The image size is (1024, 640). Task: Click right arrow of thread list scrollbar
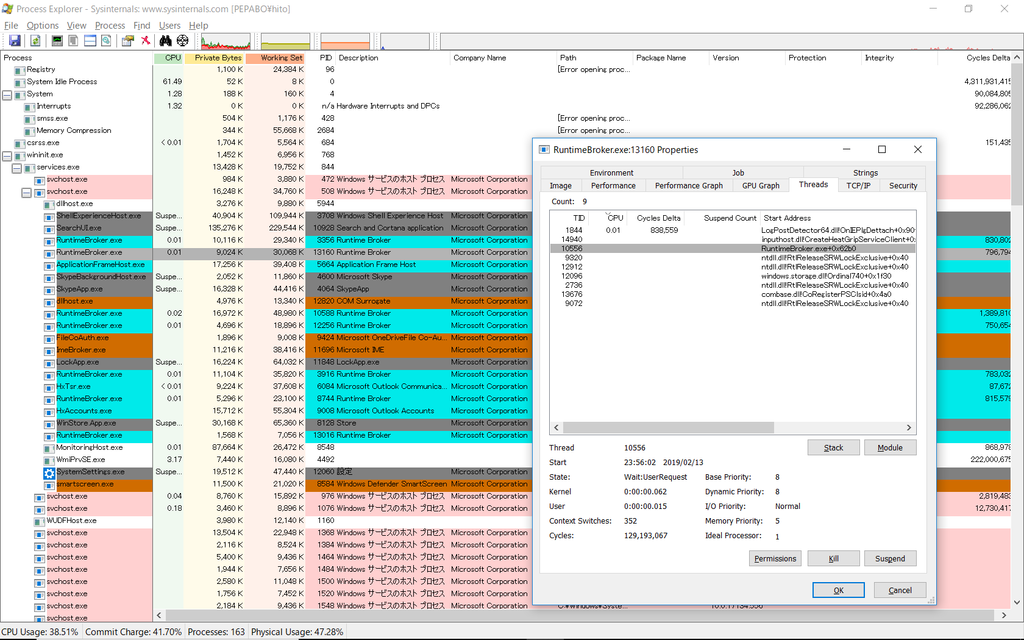pyautogui.click(x=908, y=428)
